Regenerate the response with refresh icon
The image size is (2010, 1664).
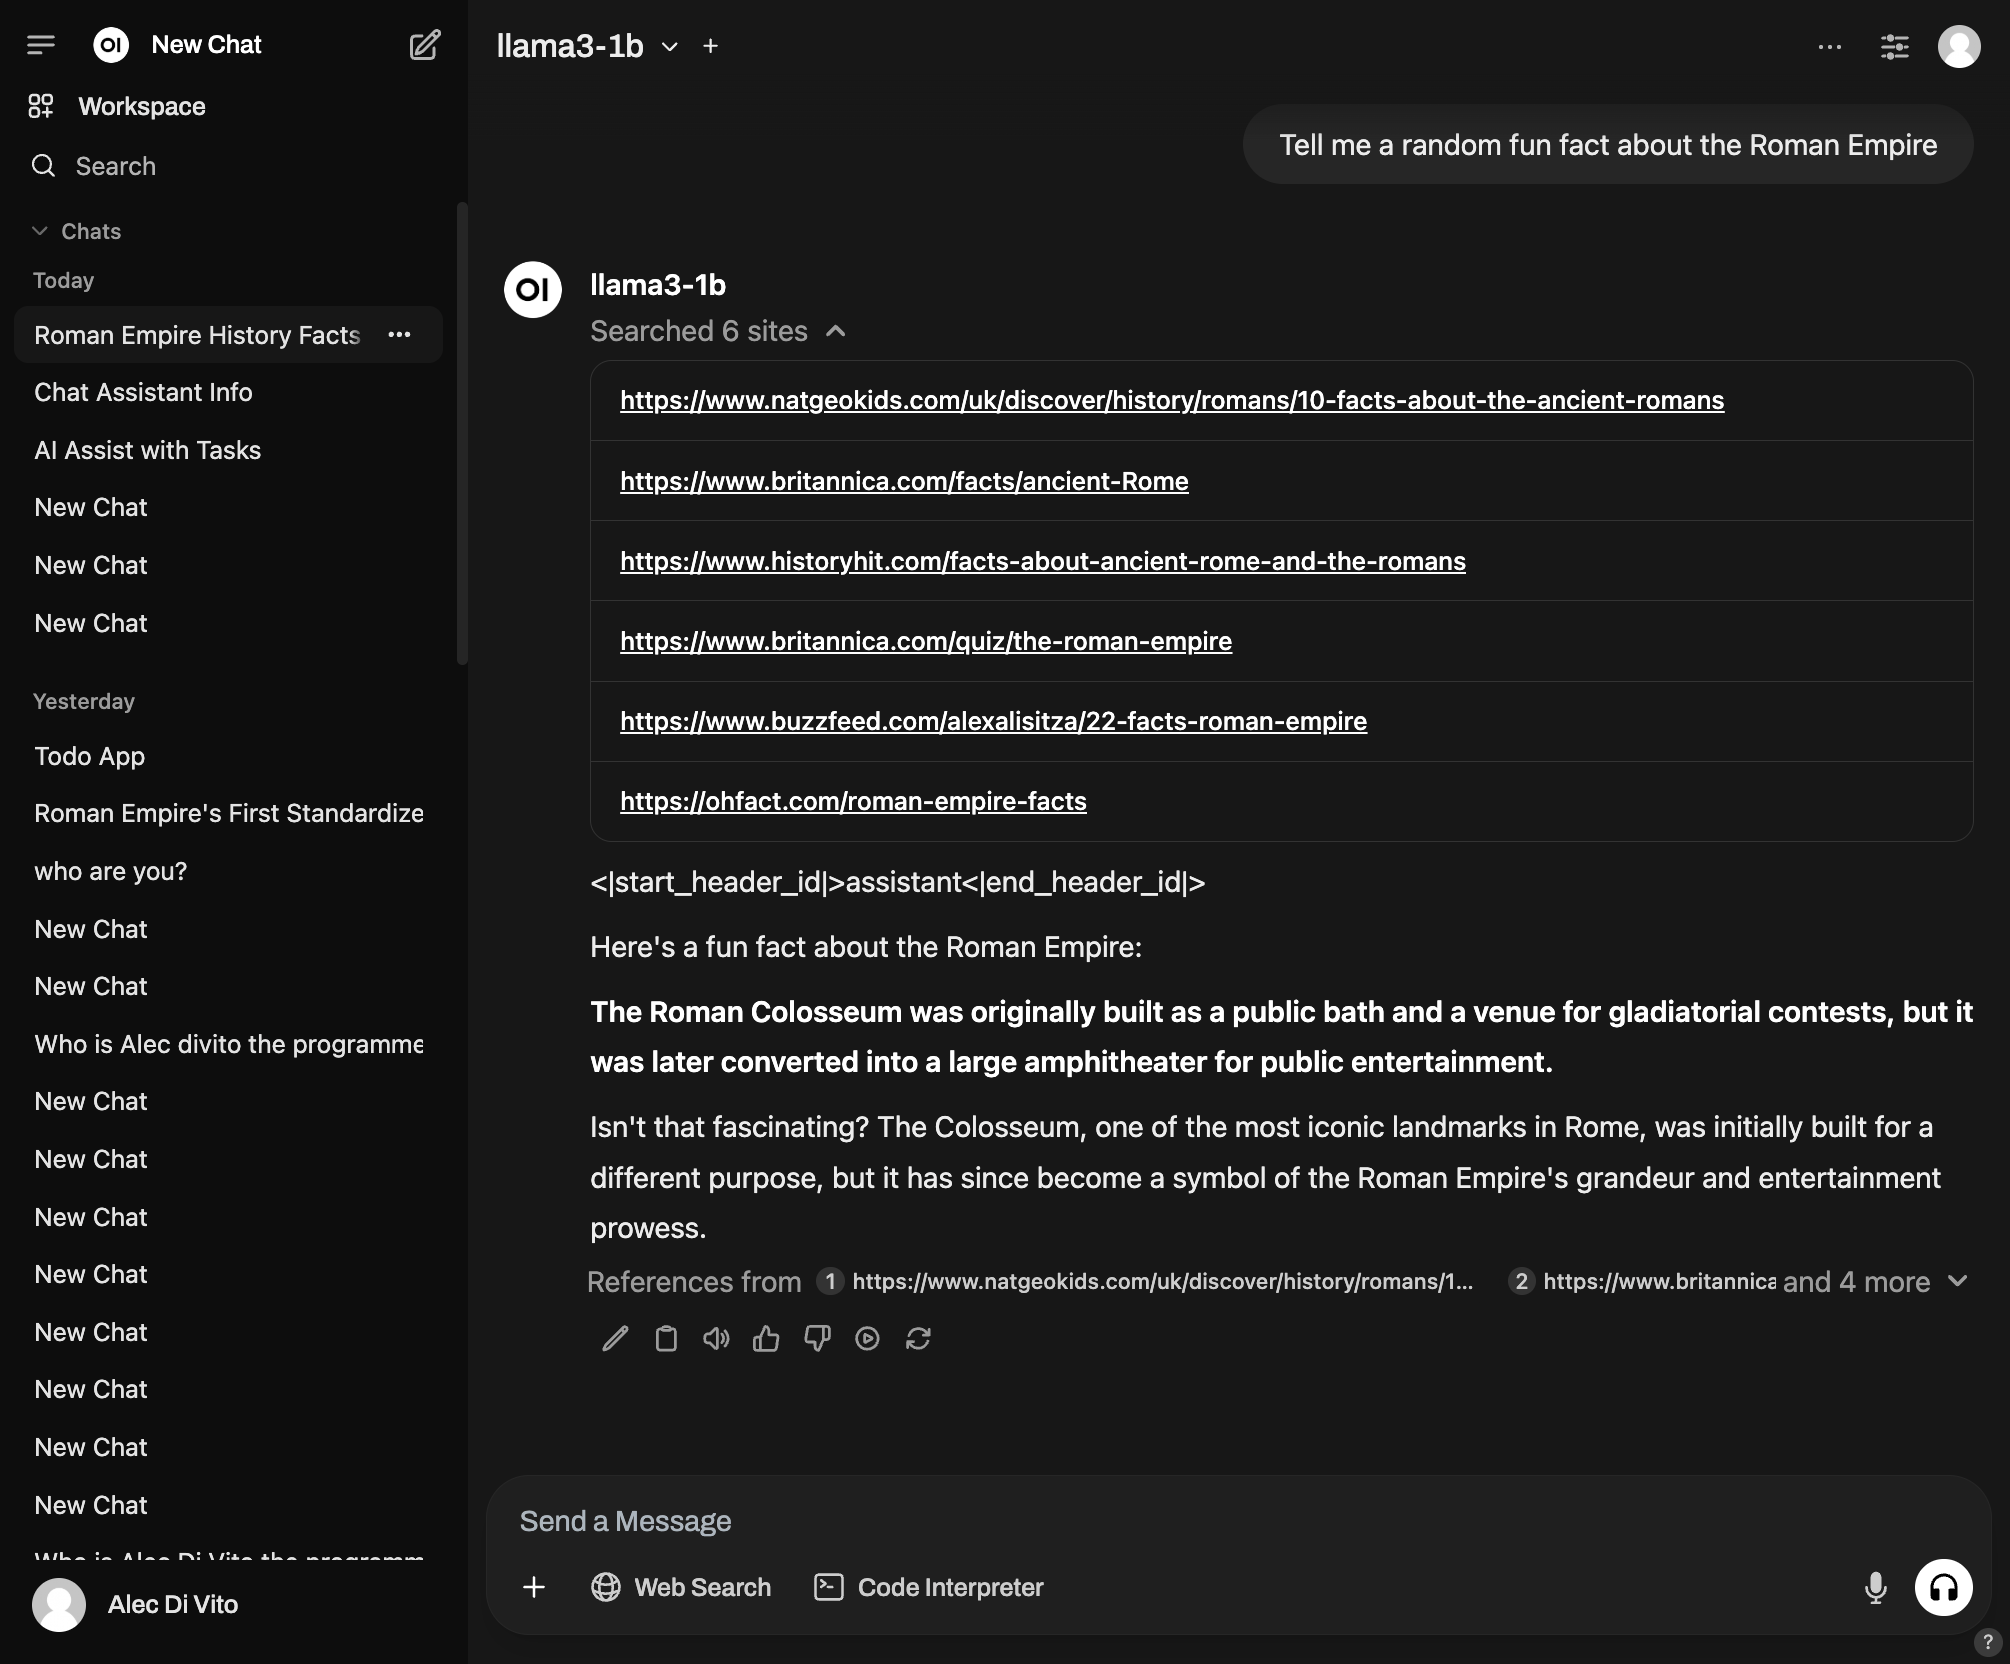(x=918, y=1338)
